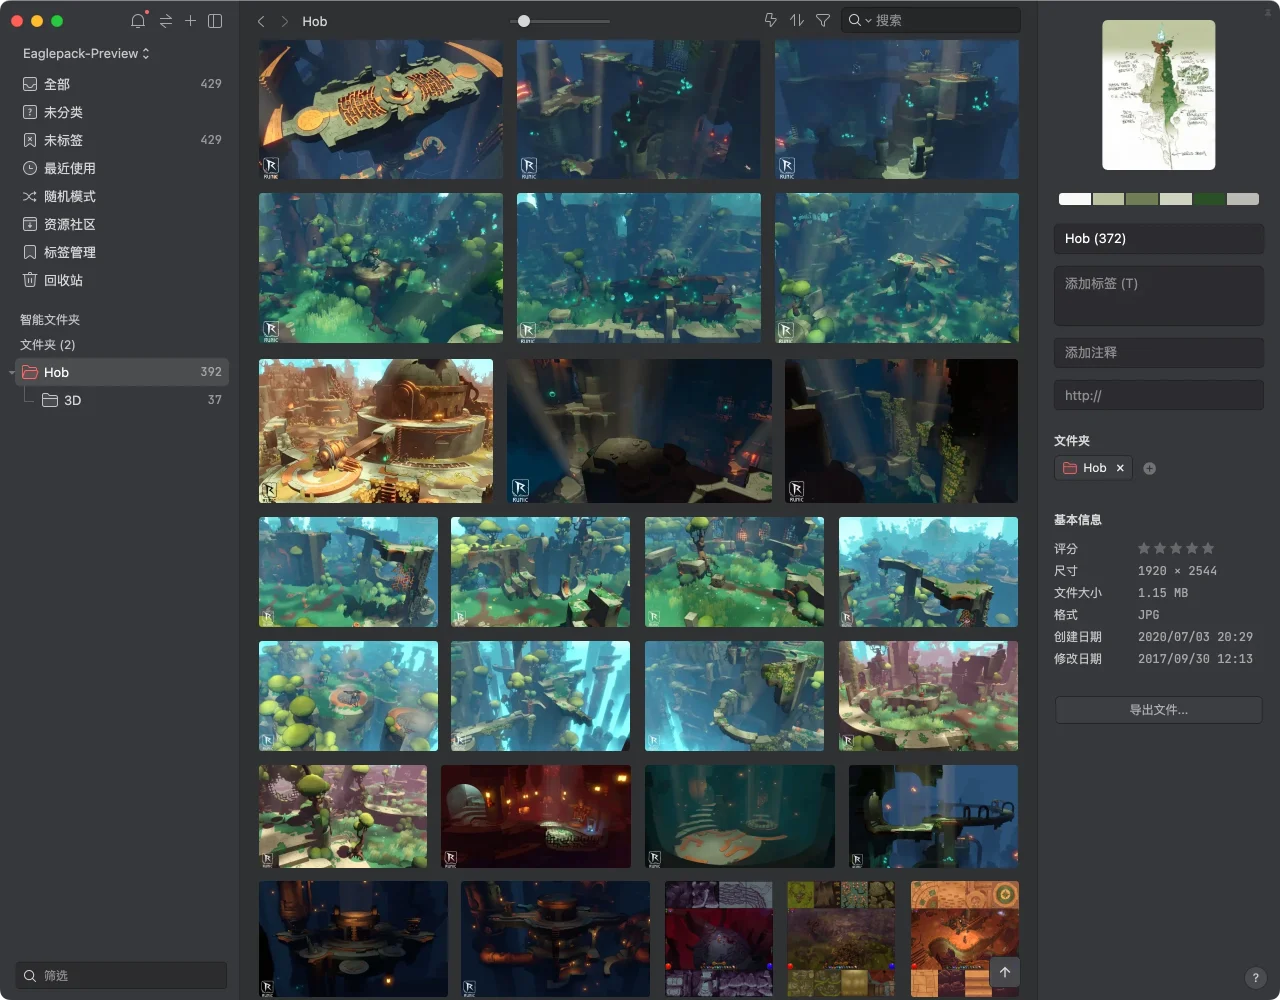Select the Hob folder row

point(120,372)
